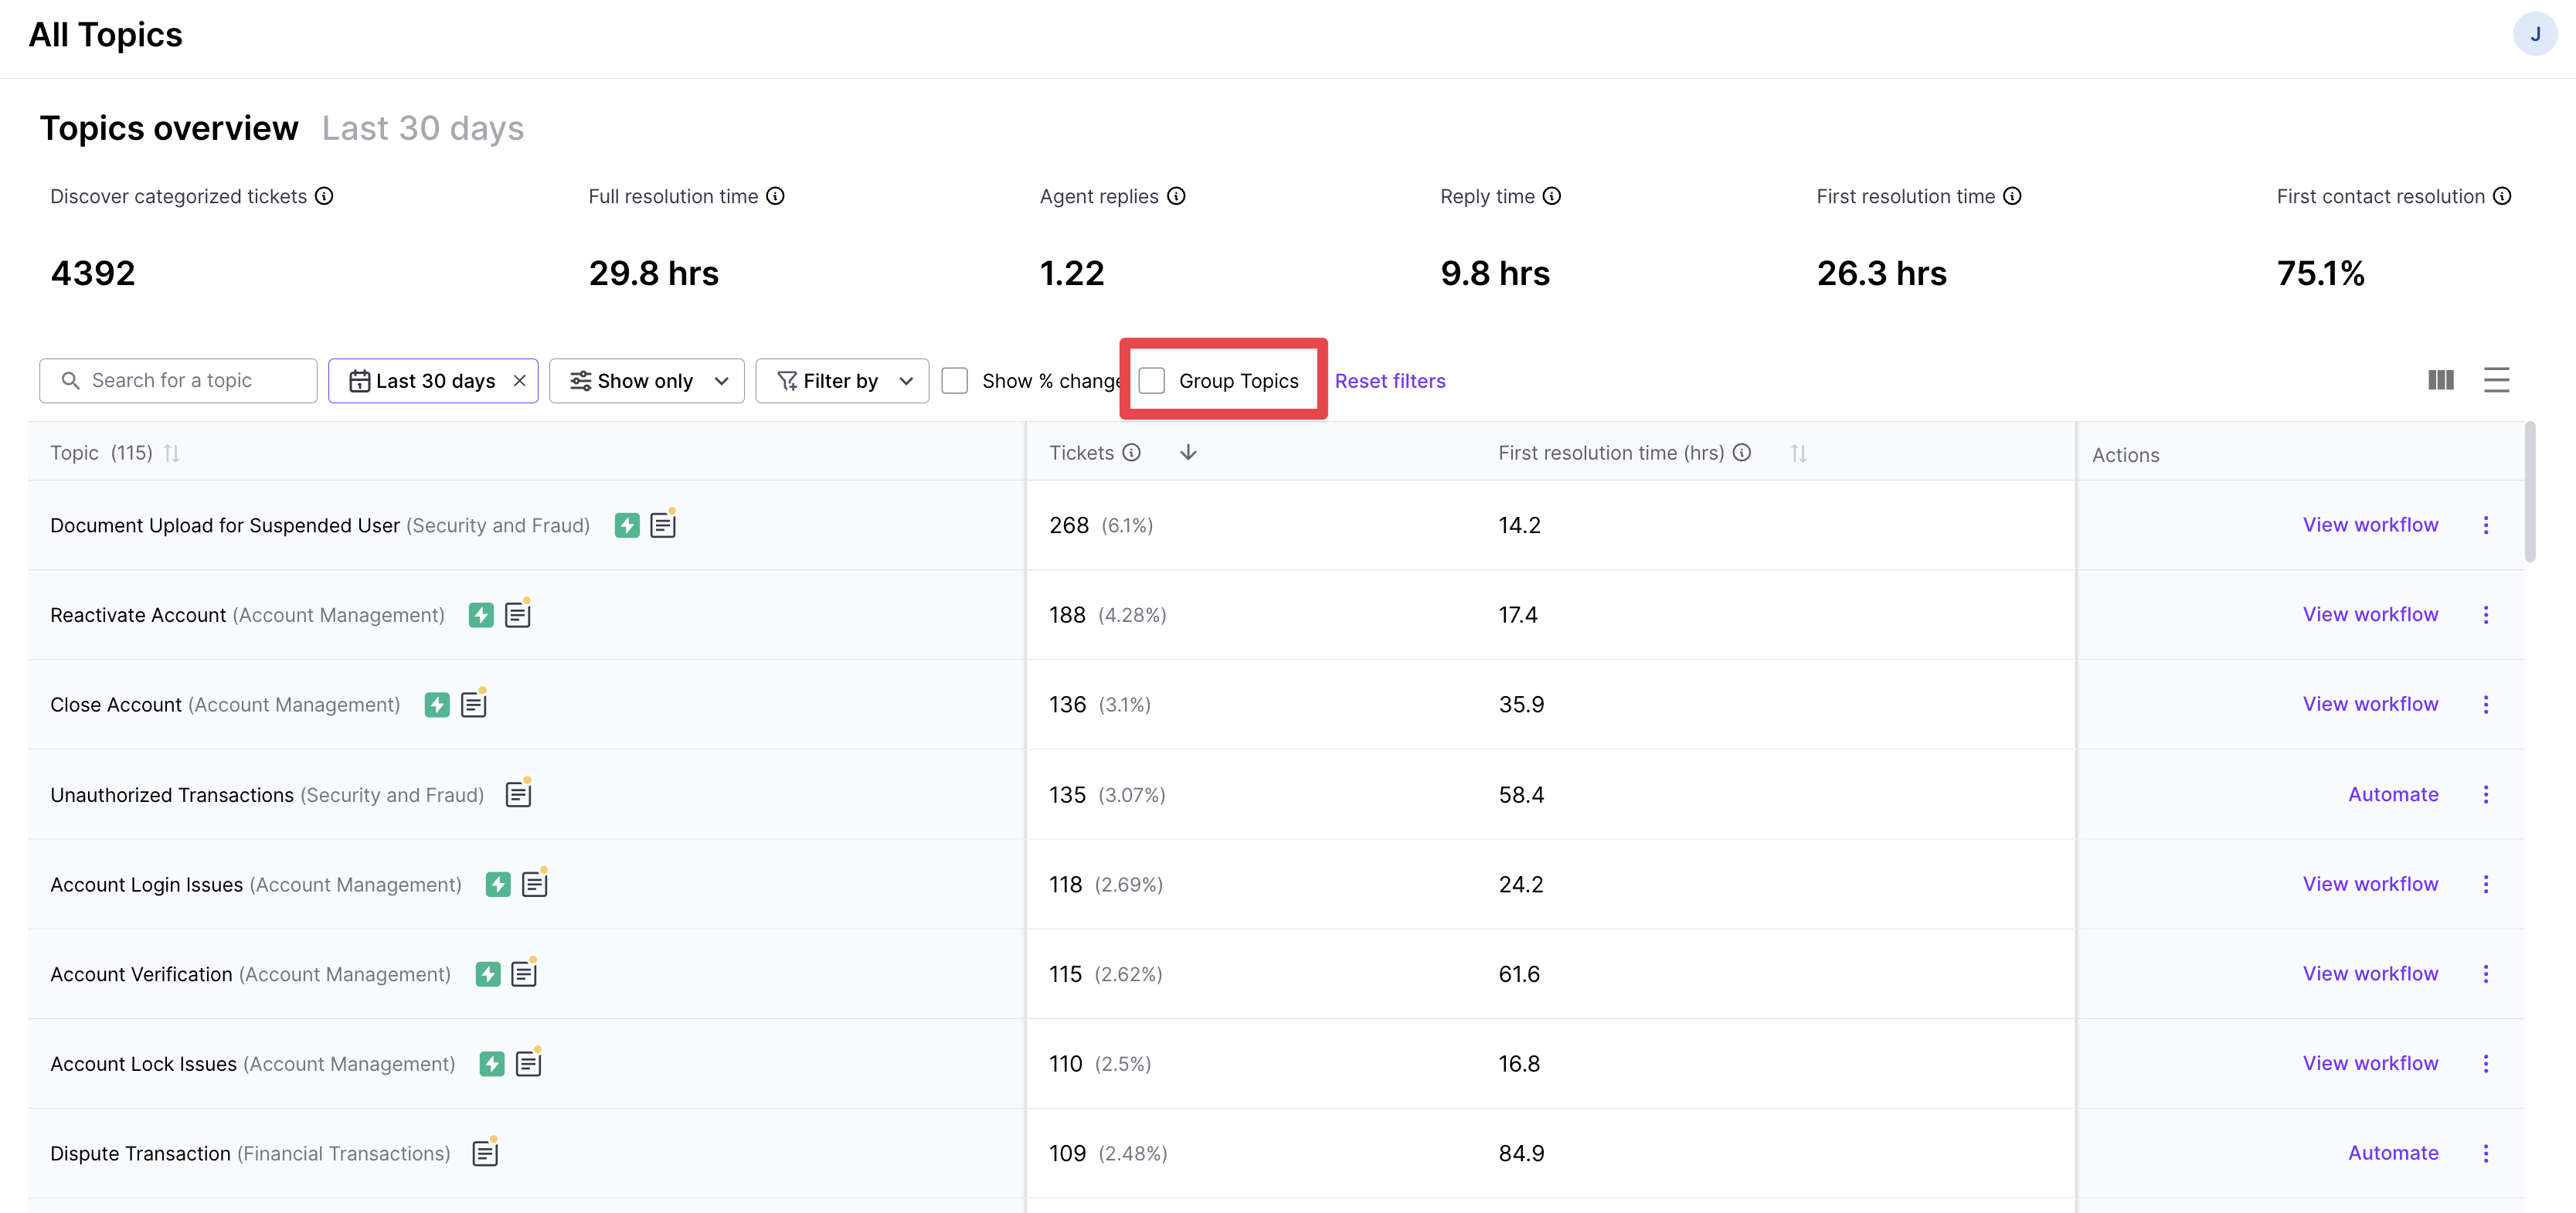Click green bolt icon for Document Upload for Suspended User
The width and height of the screenshot is (2576, 1213).
click(x=627, y=525)
